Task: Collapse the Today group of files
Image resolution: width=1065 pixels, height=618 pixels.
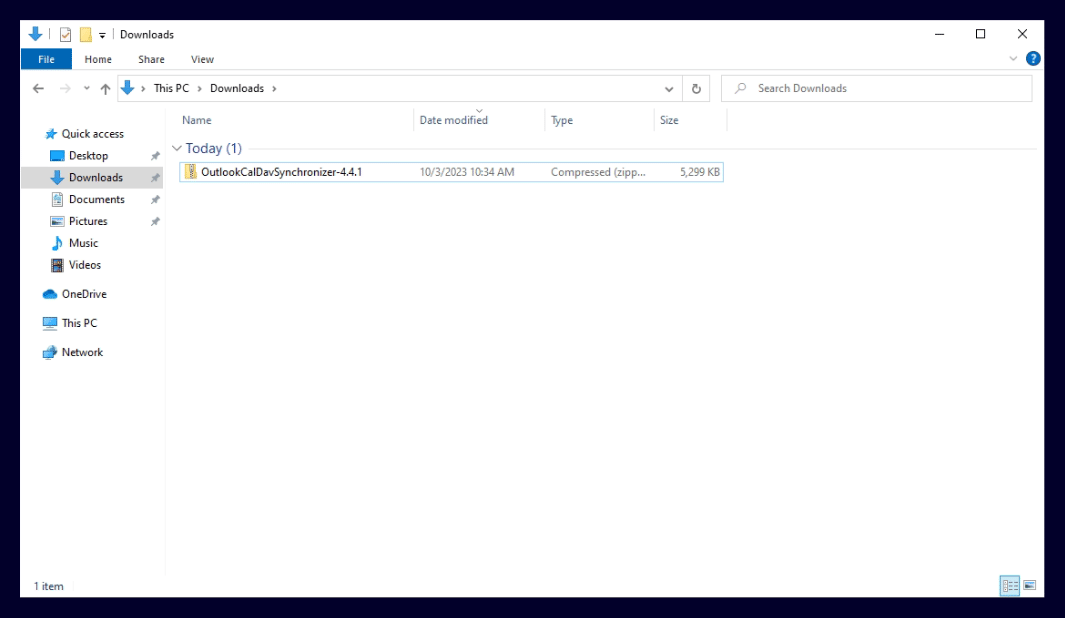Action: pos(178,148)
